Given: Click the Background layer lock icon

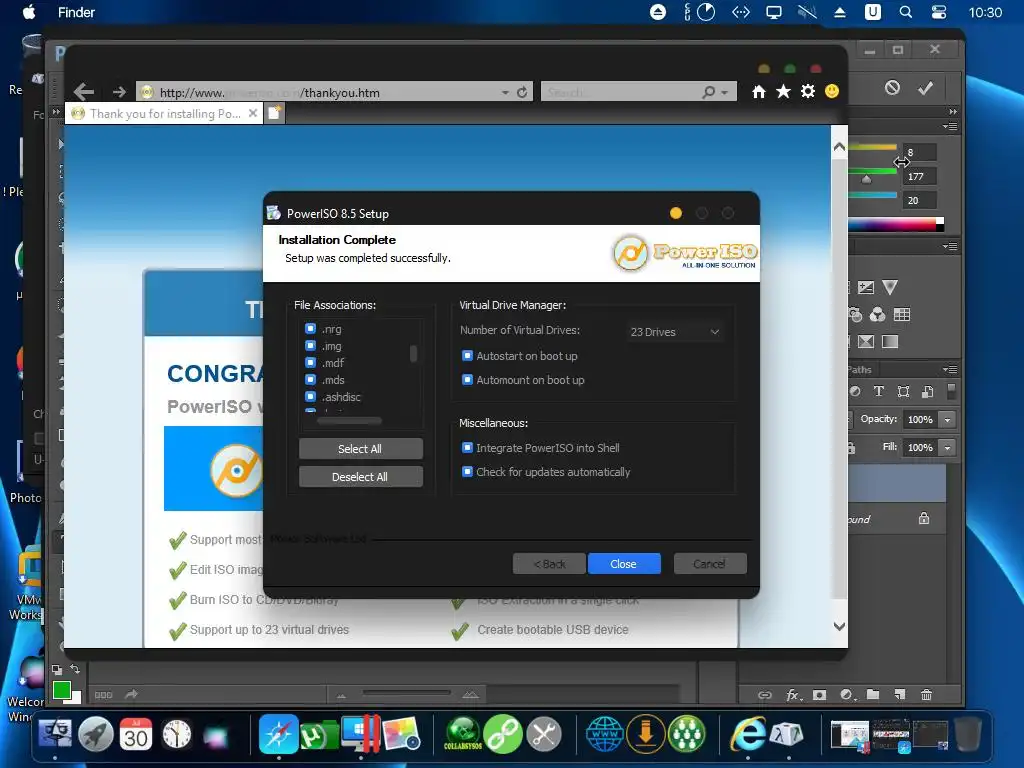Looking at the screenshot, I should [x=924, y=519].
